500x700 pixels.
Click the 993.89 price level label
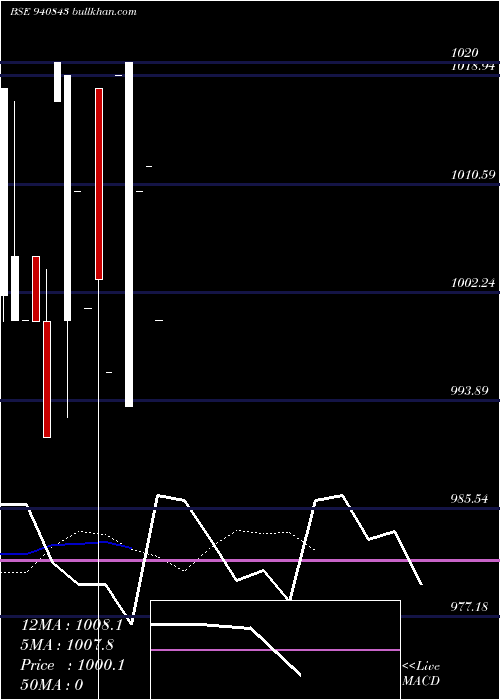(x=469, y=391)
